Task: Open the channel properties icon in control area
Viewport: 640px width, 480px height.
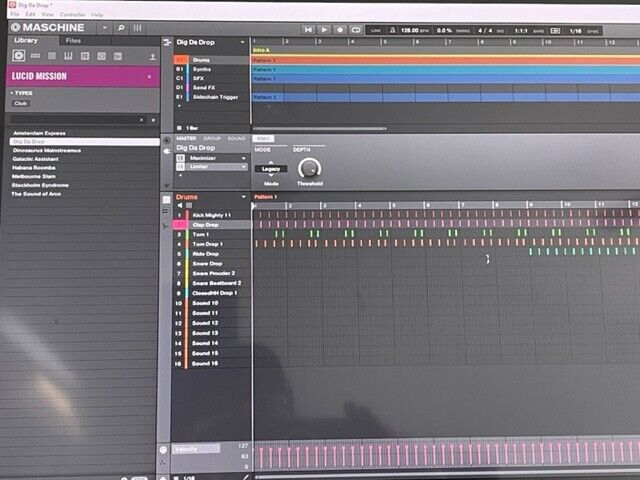Action: coord(167,141)
